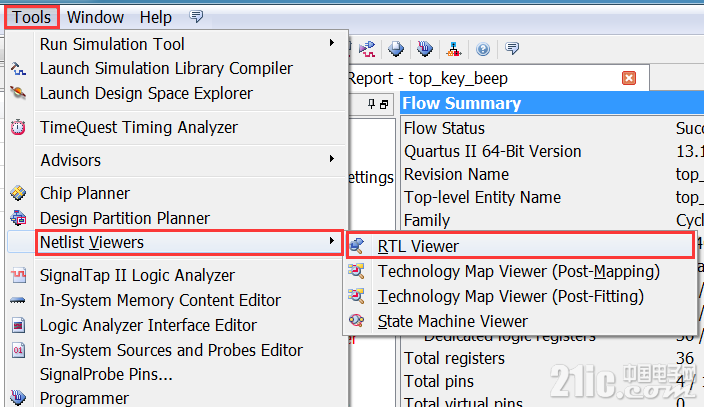Click the State Machine Viewer icon
Viewport: 704px width, 407px height.
pos(356,321)
